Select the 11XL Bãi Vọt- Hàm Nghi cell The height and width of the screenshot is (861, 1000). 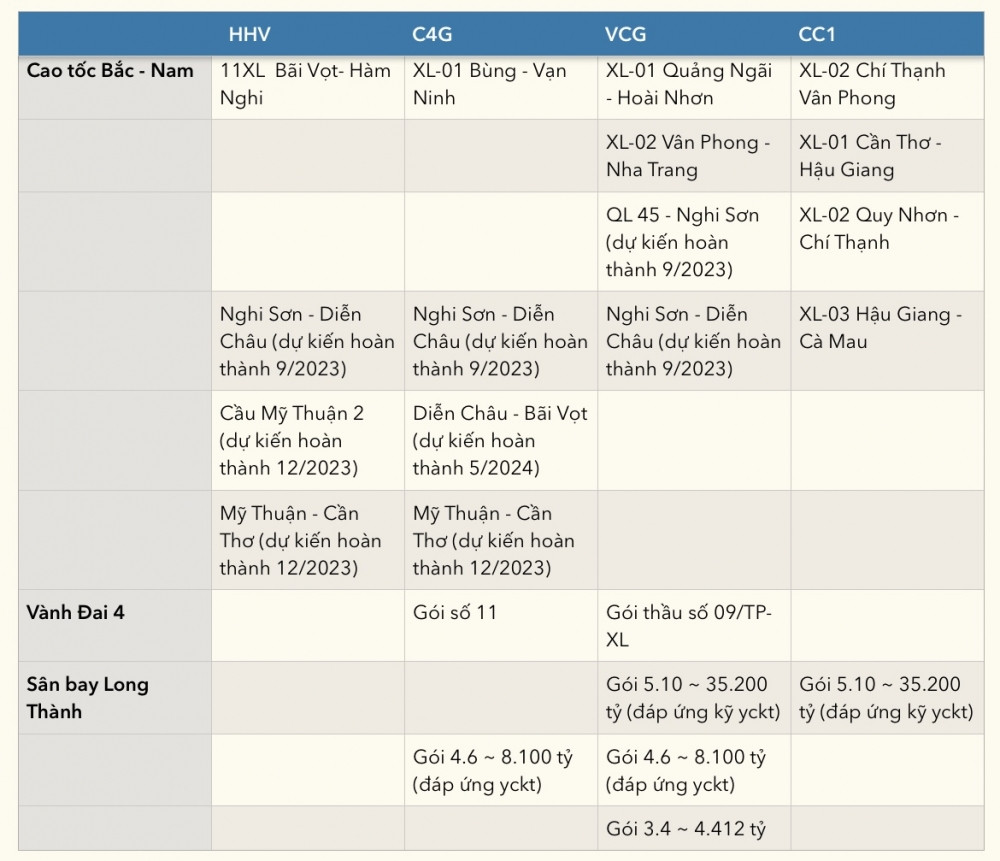tap(305, 85)
